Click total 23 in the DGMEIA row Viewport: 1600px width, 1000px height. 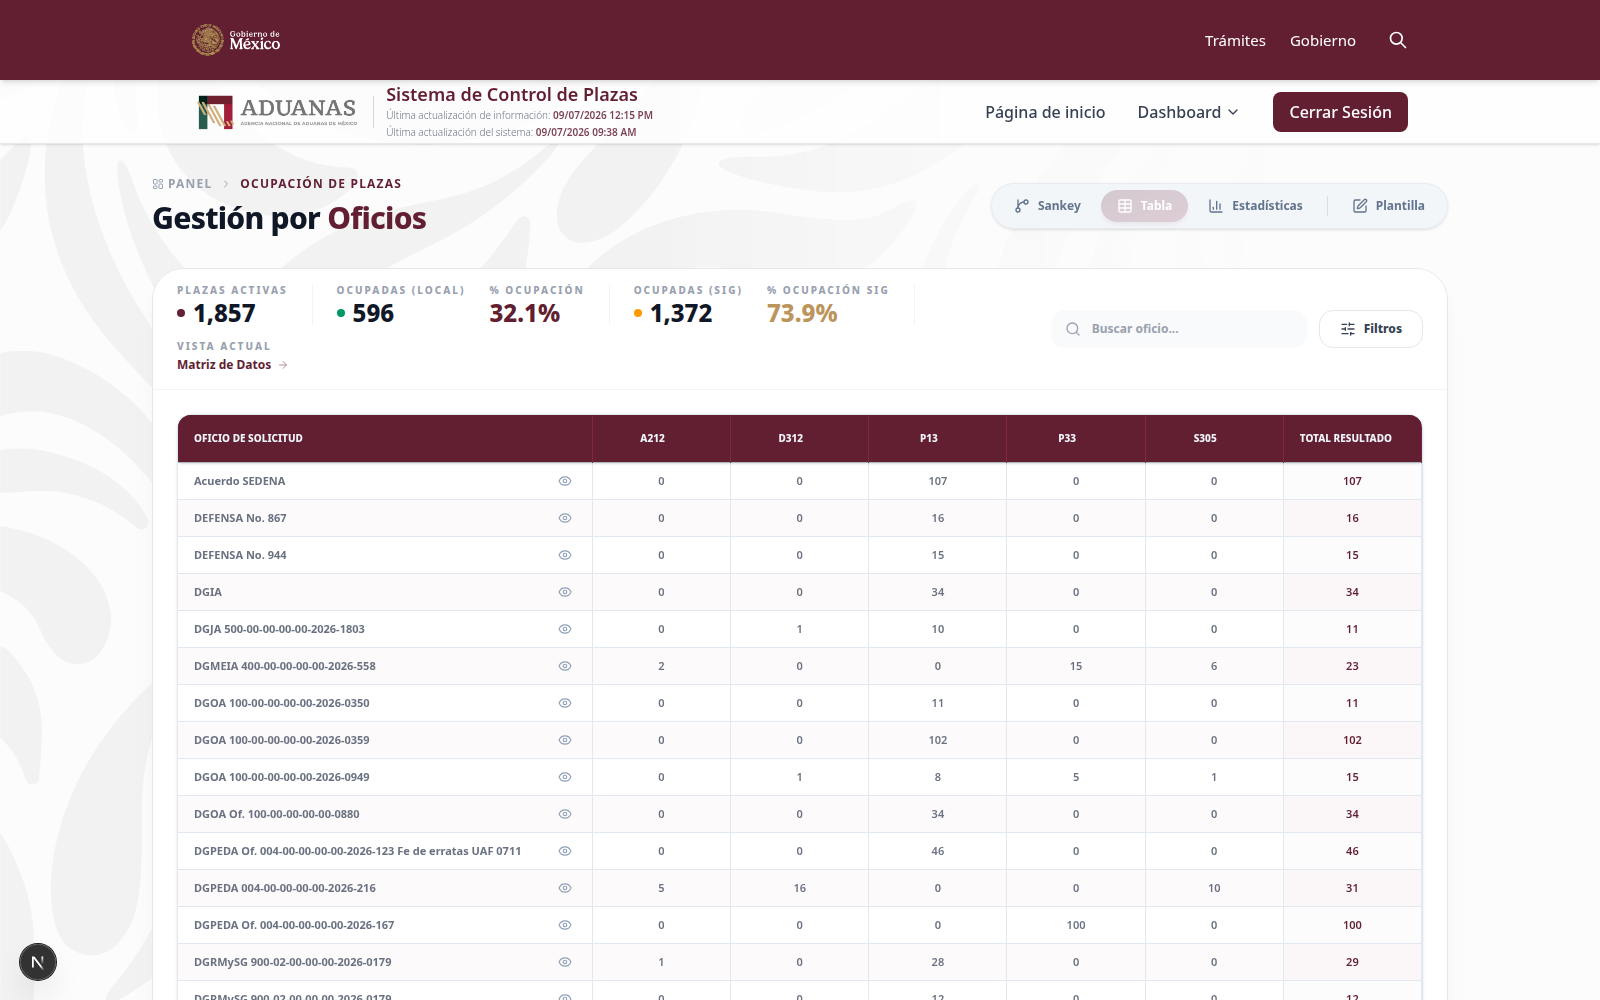point(1352,666)
